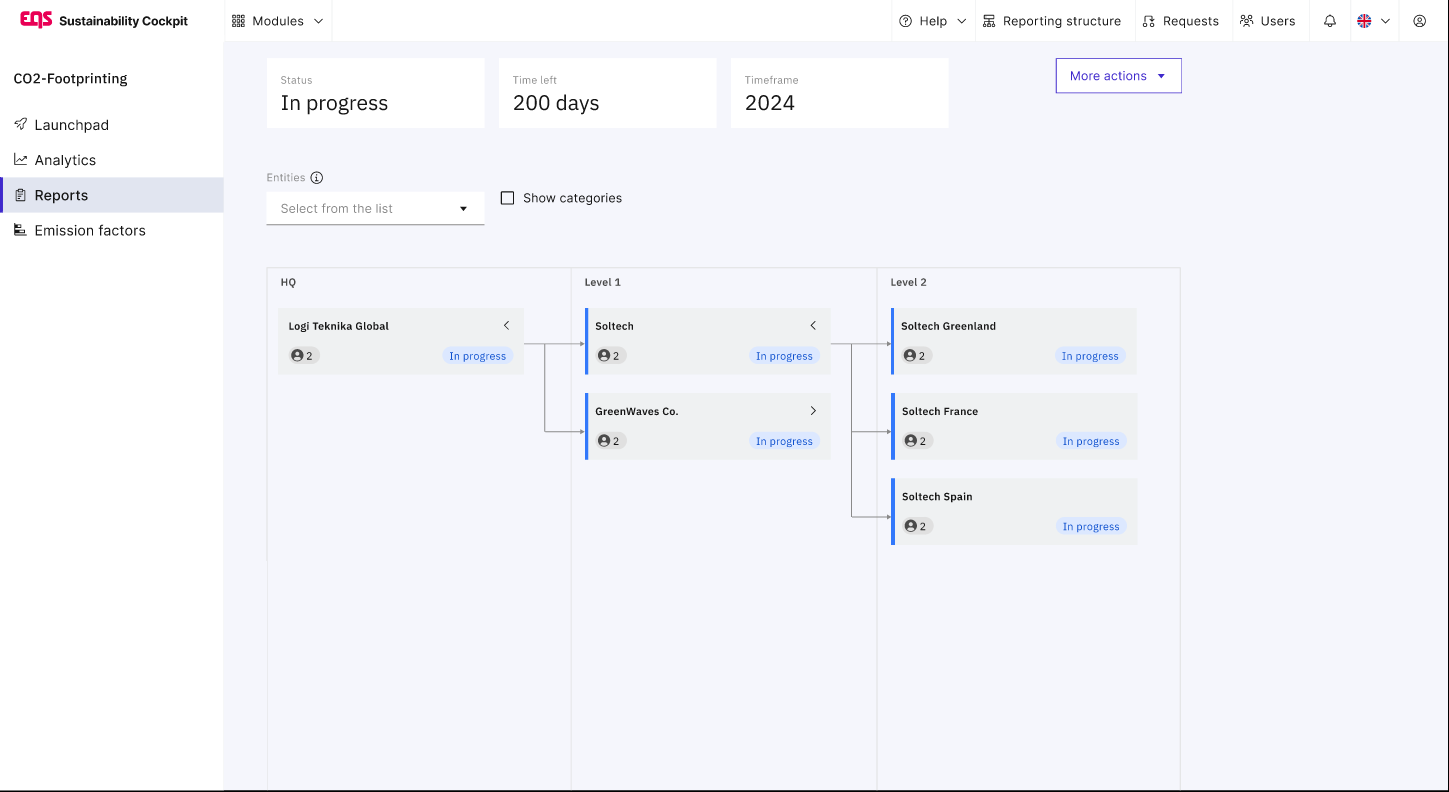Viewport: 1449px width, 792px height.
Task: Collapse the Soltech entity chevron
Action: tap(813, 326)
